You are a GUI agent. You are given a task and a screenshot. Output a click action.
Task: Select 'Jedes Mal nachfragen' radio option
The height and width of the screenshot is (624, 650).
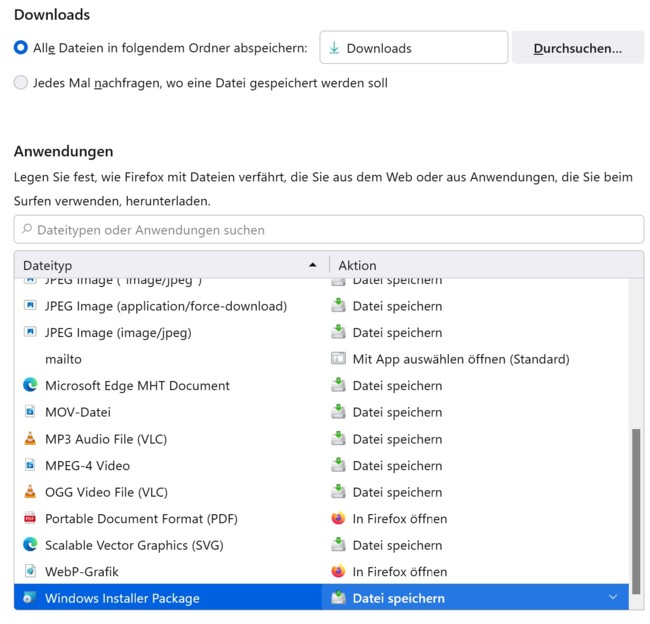tap(21, 83)
